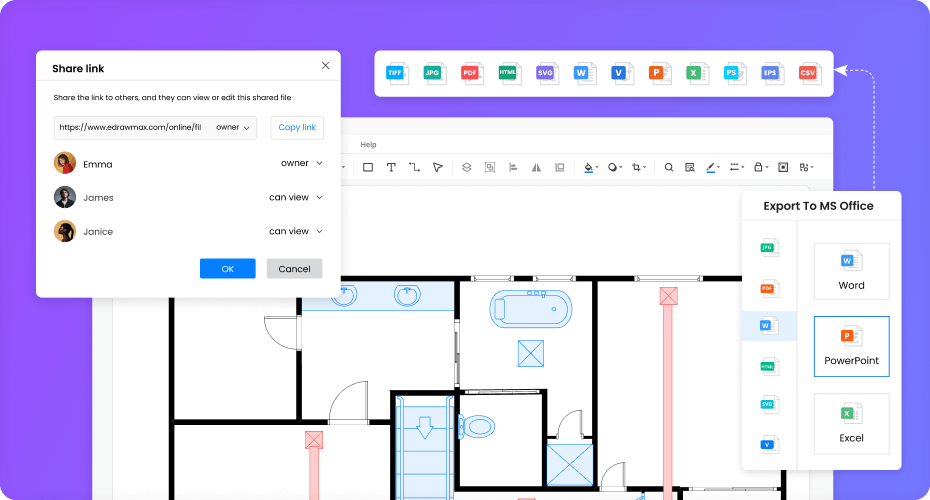Click the flip mirror icon
This screenshot has width=930, height=500.
coord(536,167)
